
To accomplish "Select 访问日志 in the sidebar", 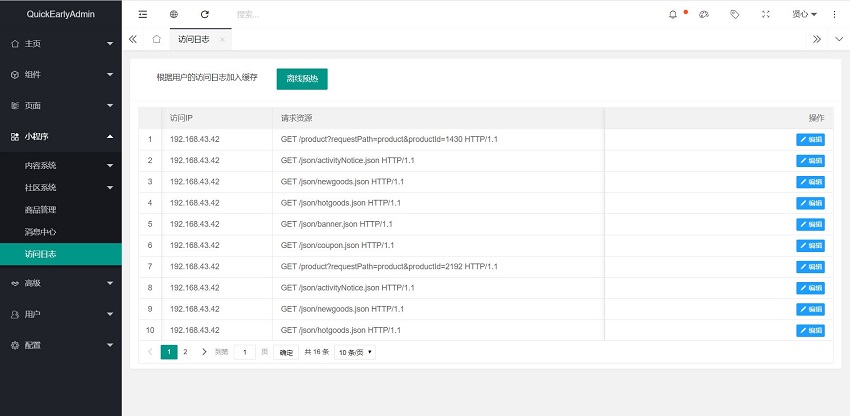I will point(61,254).
